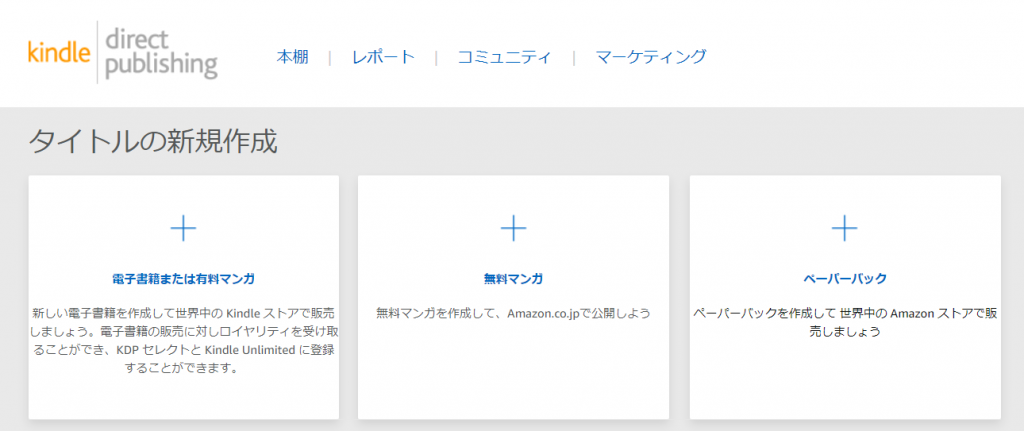Select the ペーパーバック link
Image resolution: width=1024 pixels, height=431 pixels.
(x=845, y=279)
